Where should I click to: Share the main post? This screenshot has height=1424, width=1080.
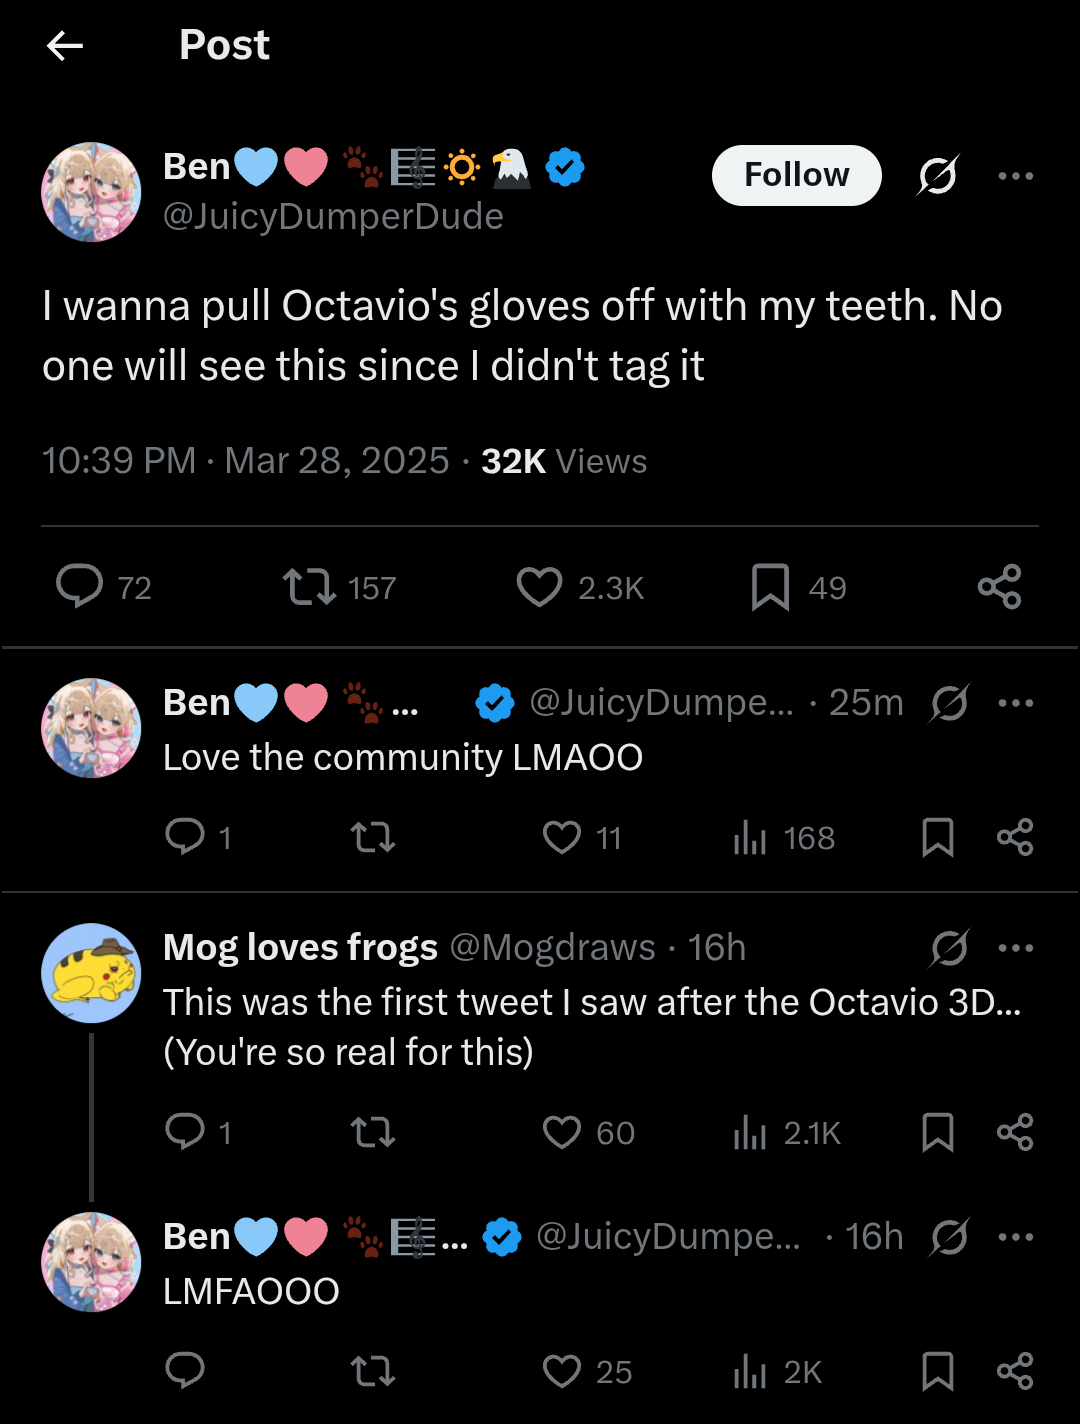pyautogui.click(x=999, y=587)
